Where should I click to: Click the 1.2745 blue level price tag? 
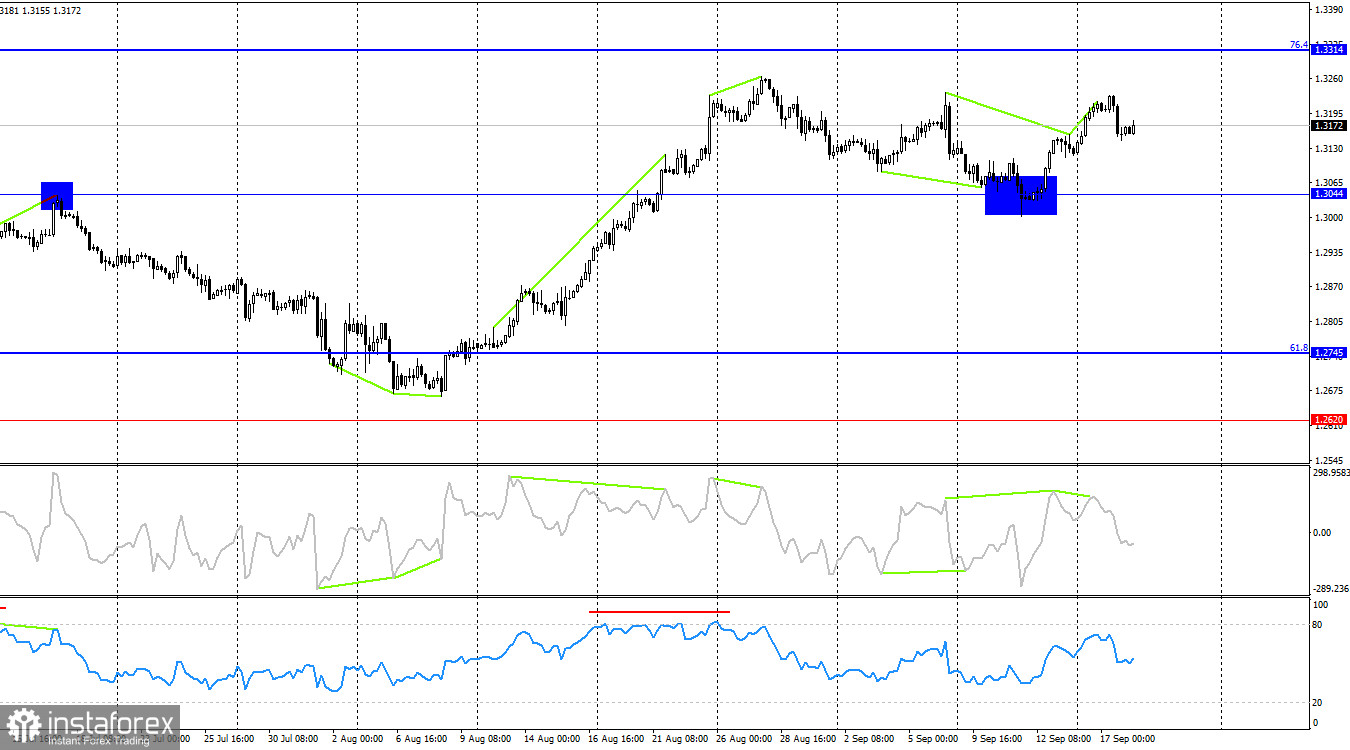[1330, 353]
